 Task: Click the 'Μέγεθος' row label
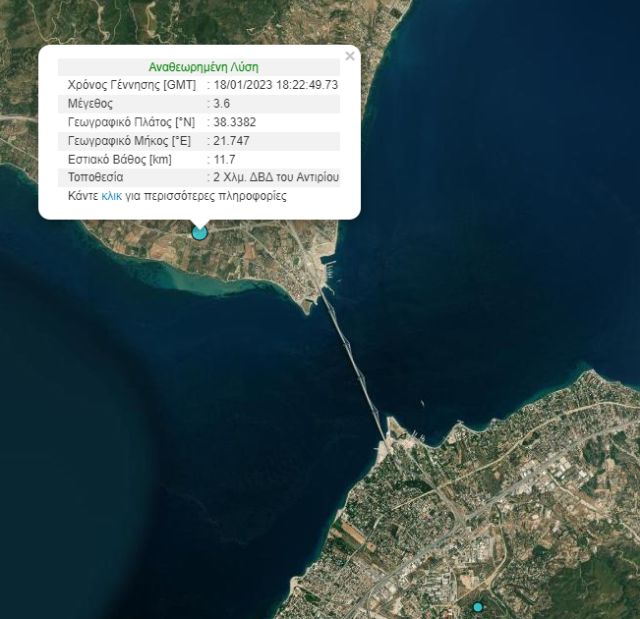[90, 103]
